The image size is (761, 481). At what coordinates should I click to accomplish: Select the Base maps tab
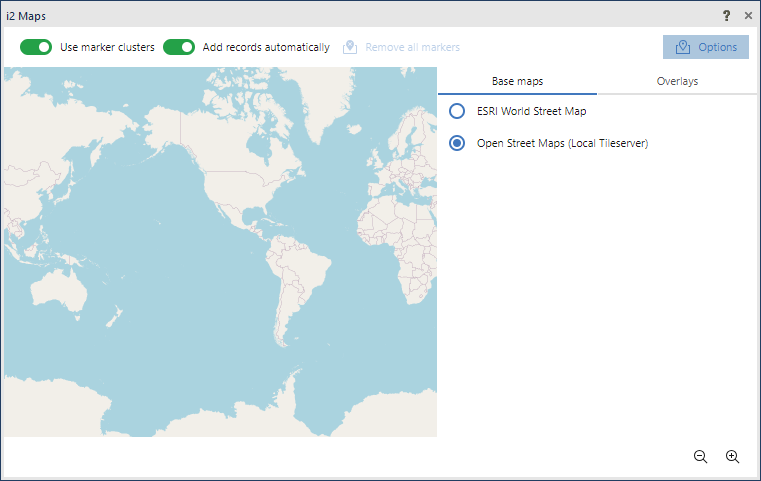[517, 81]
